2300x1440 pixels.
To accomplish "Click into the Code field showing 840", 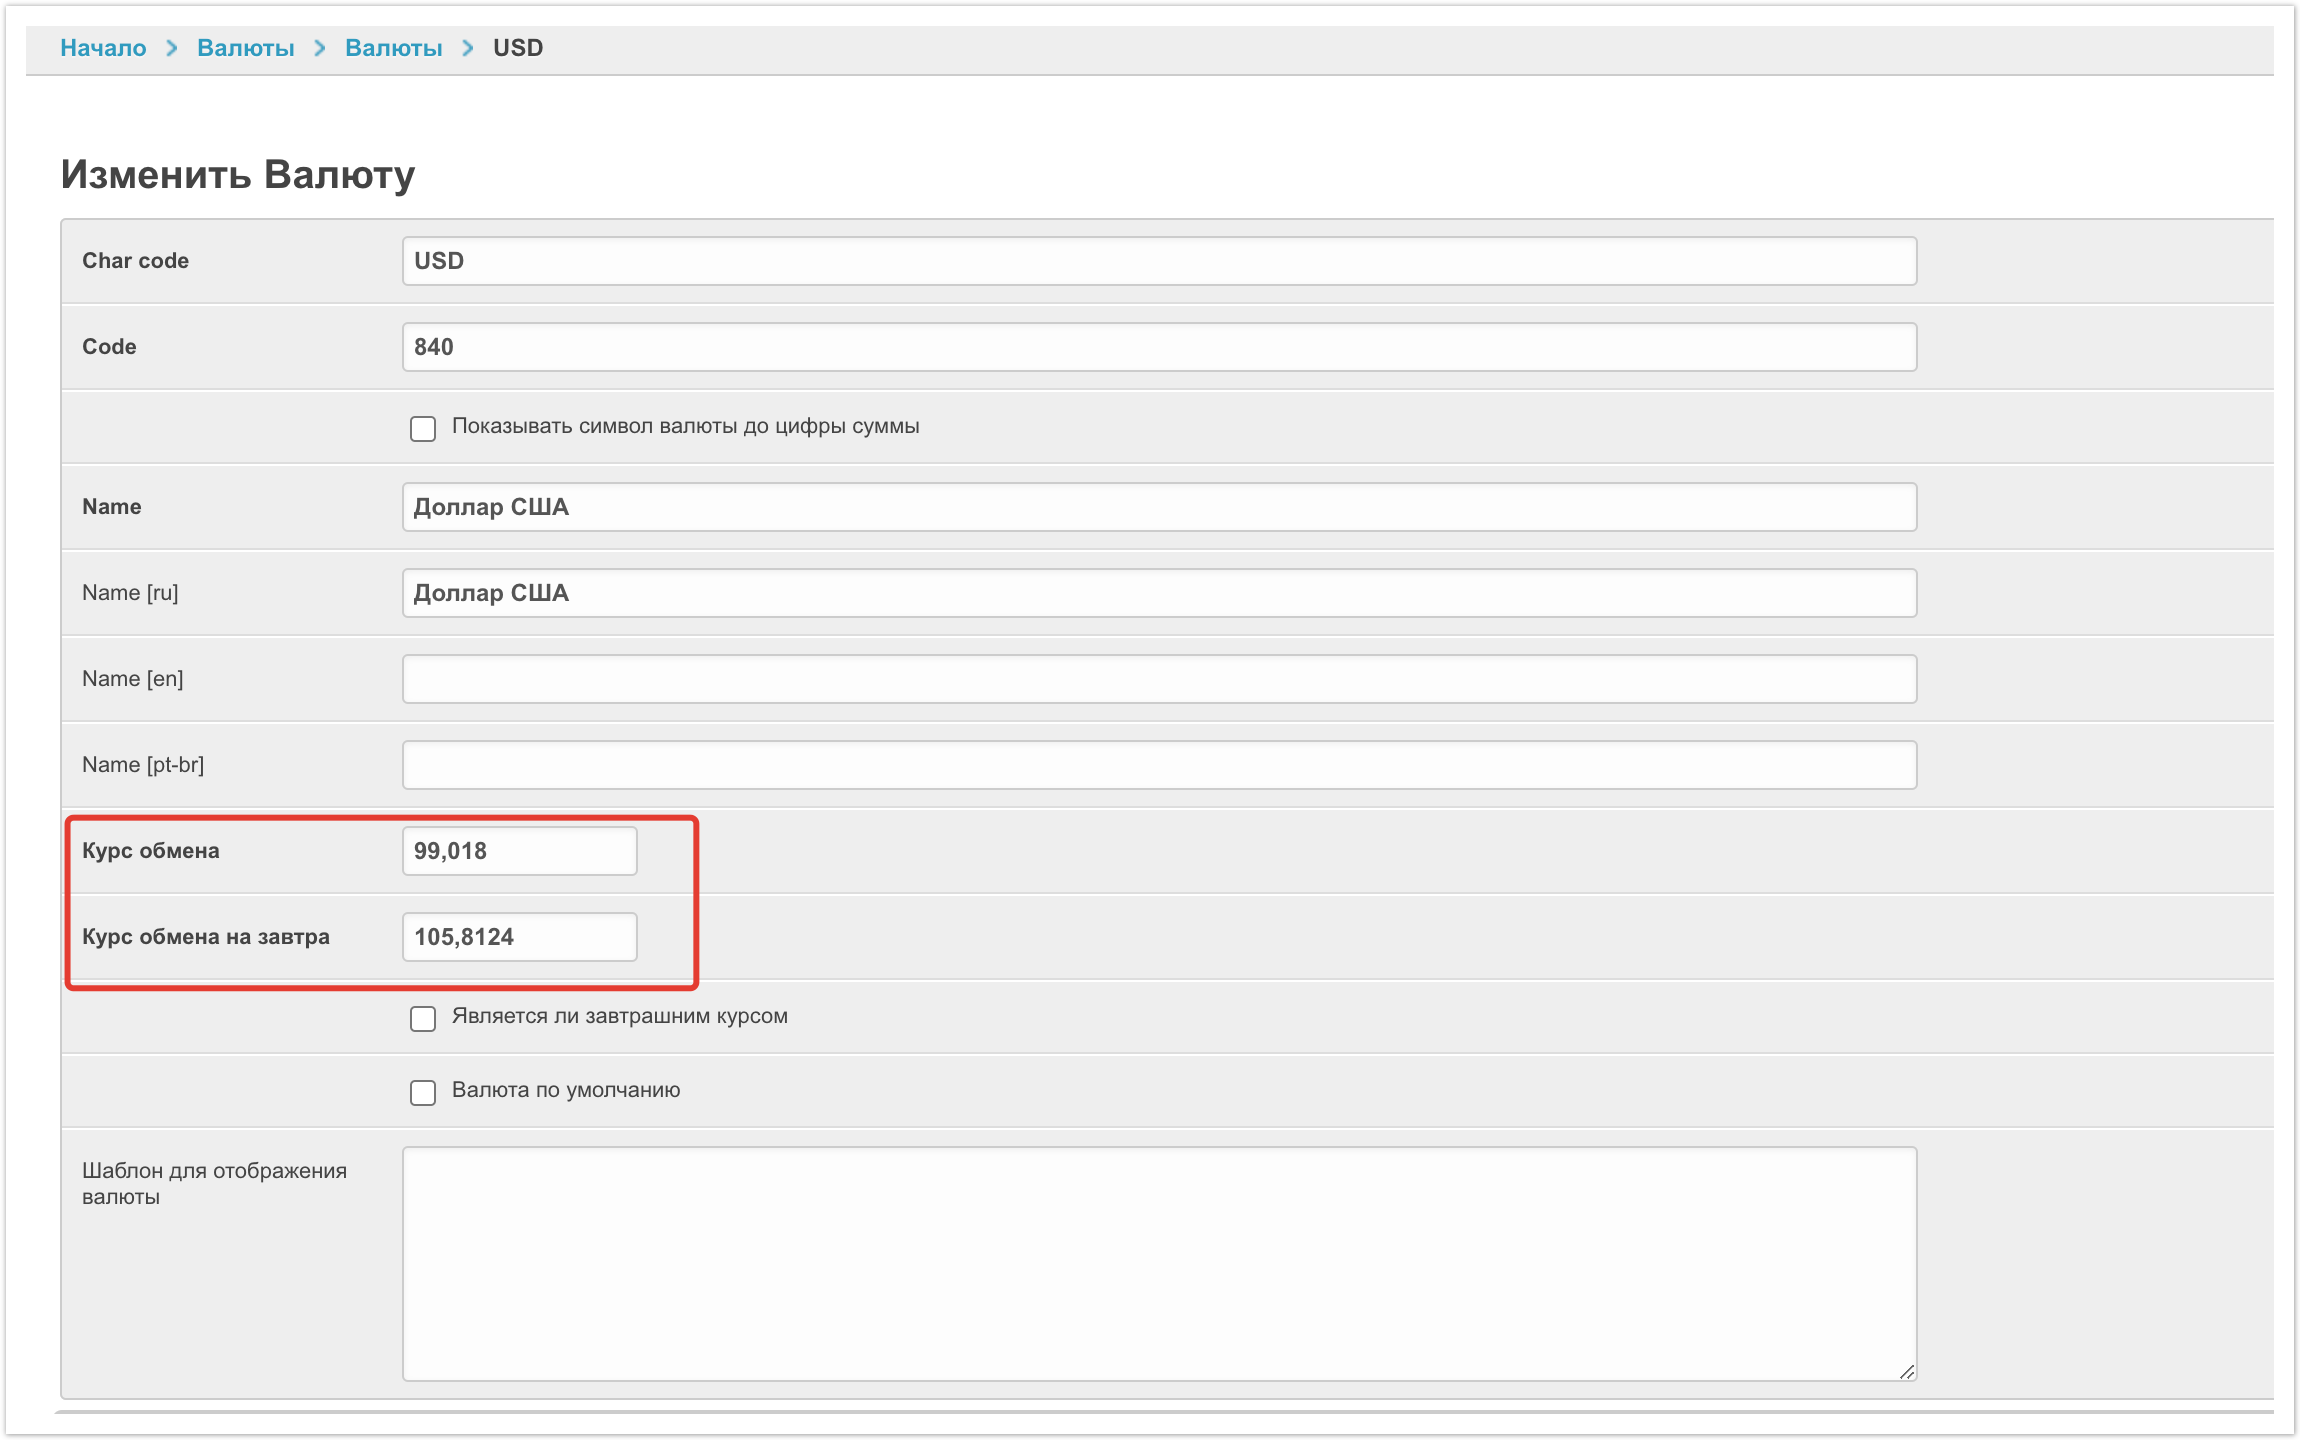I will tap(1158, 347).
